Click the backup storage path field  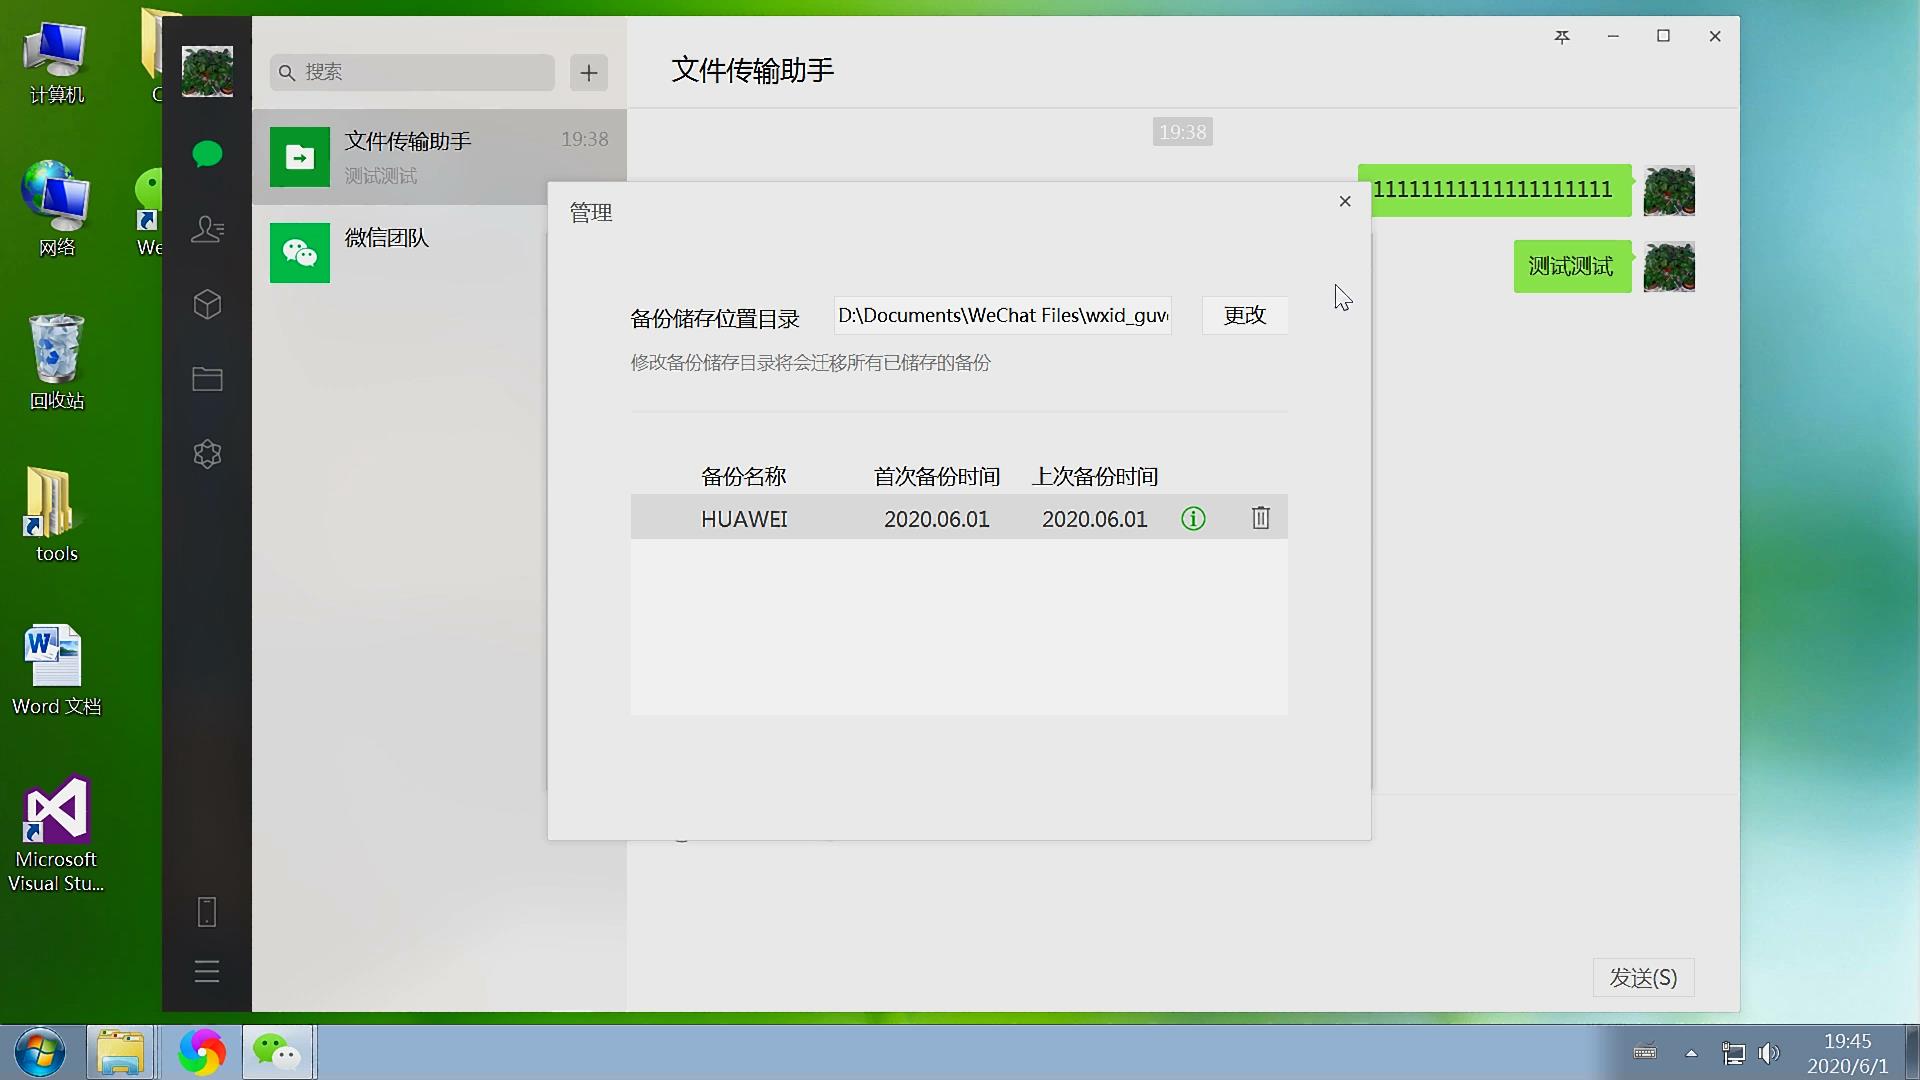pyautogui.click(x=1002, y=316)
